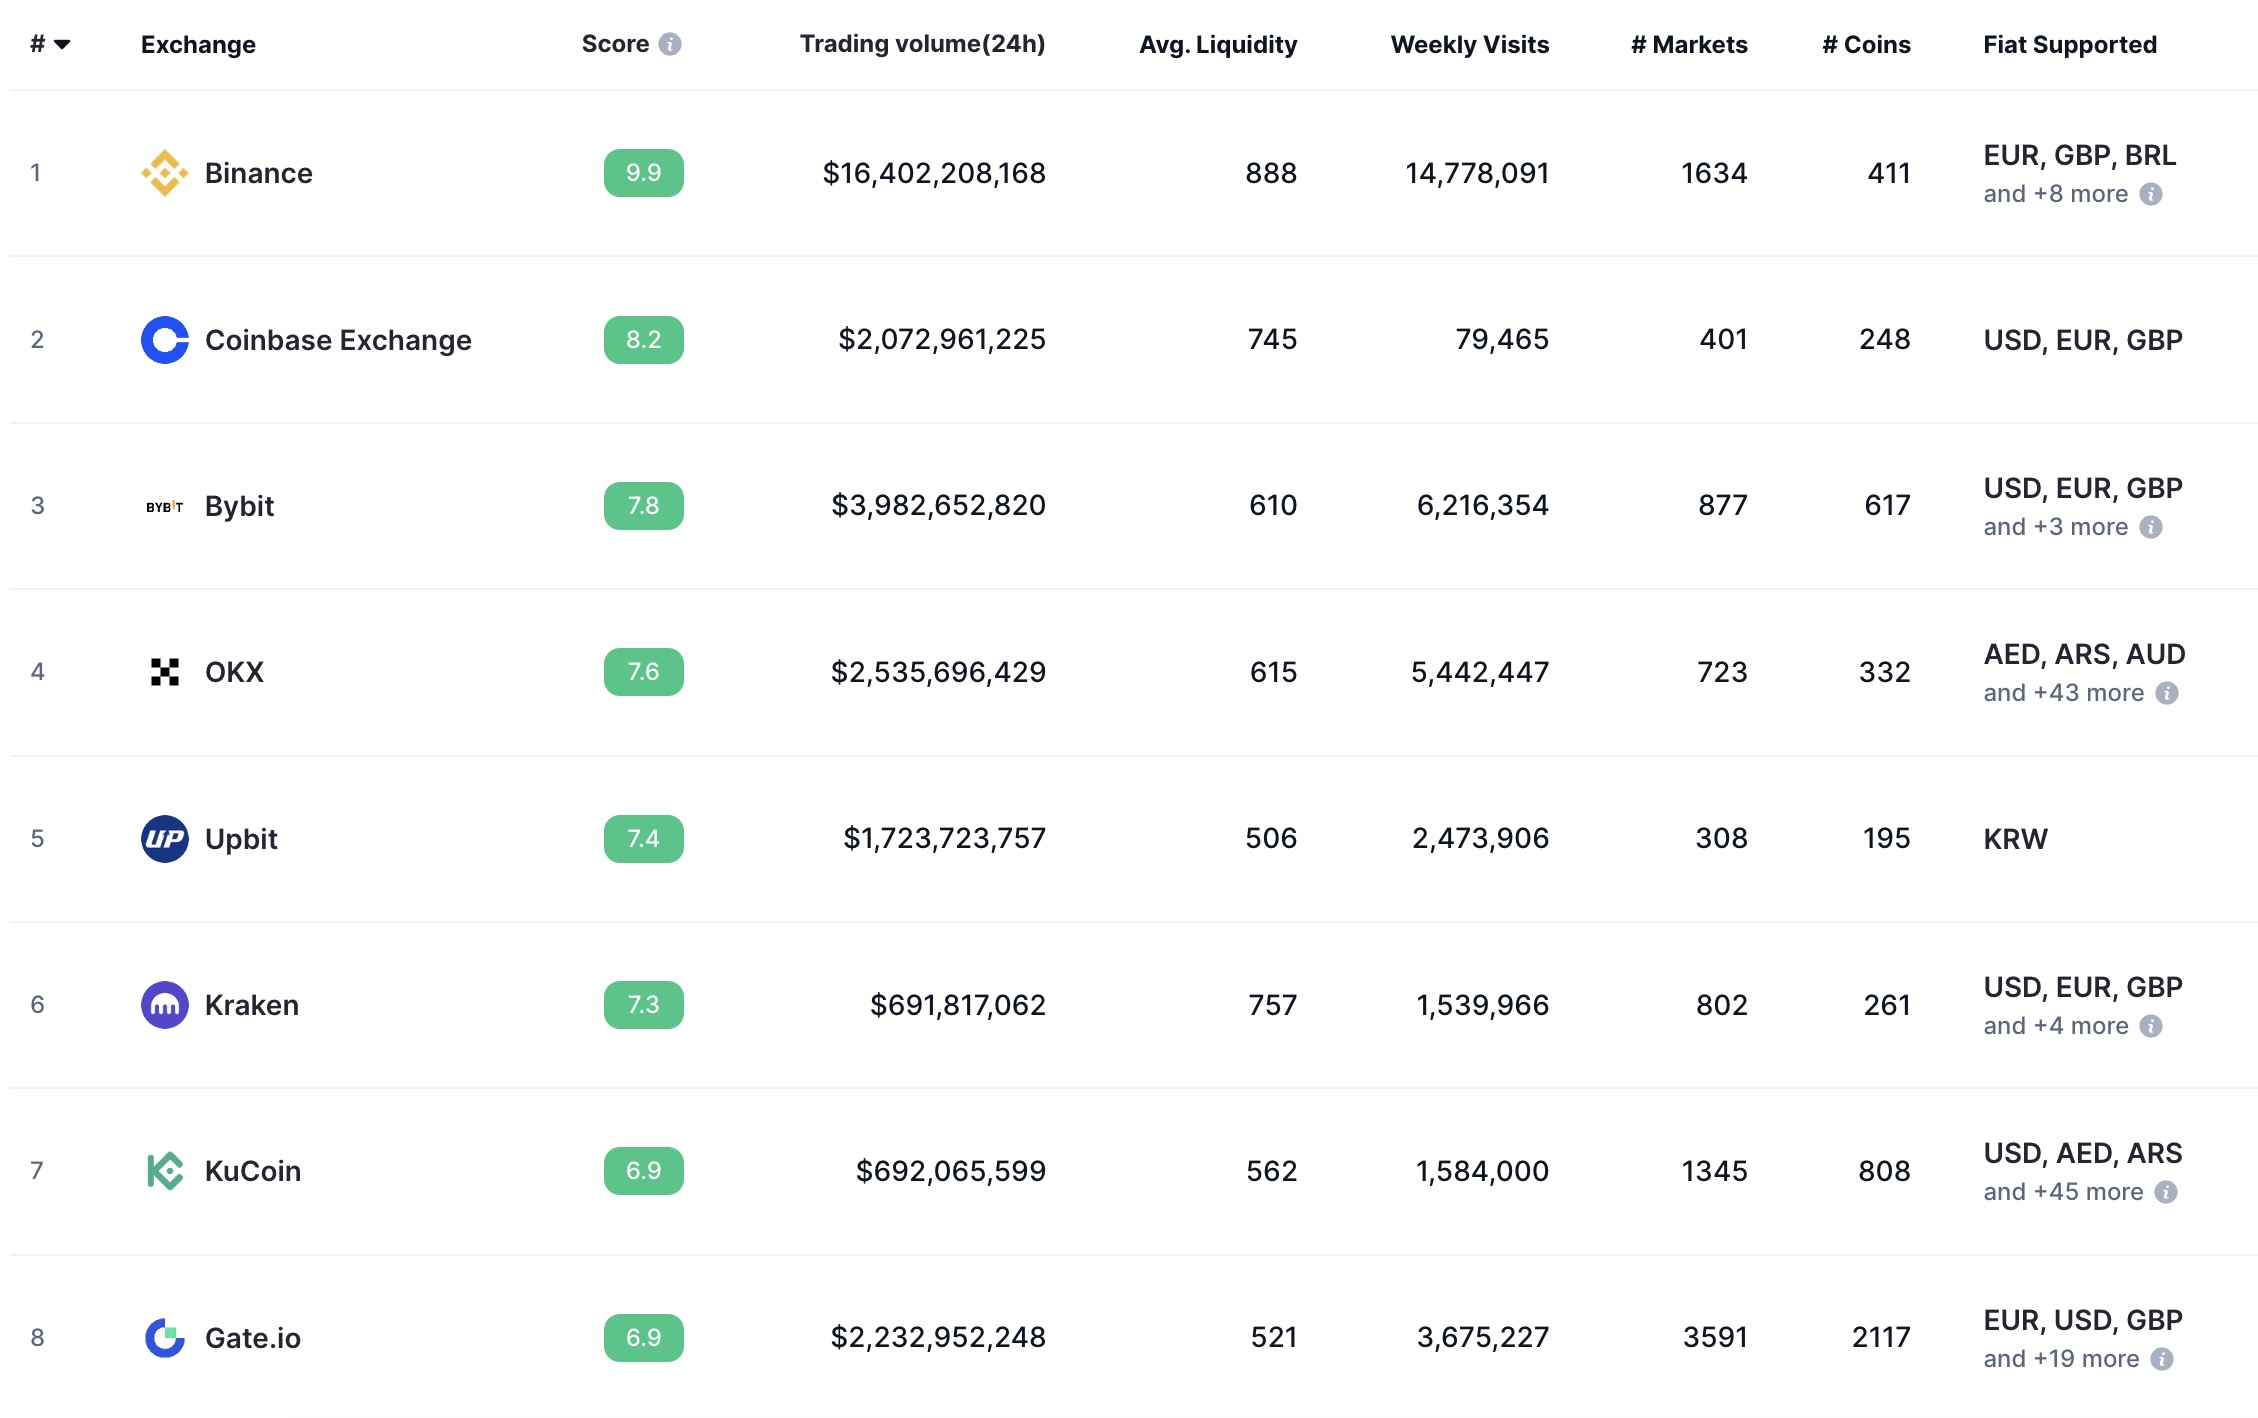This screenshot has width=2258, height=1418.
Task: Click Binance weekly visits 14,778,091
Action: click(1477, 173)
